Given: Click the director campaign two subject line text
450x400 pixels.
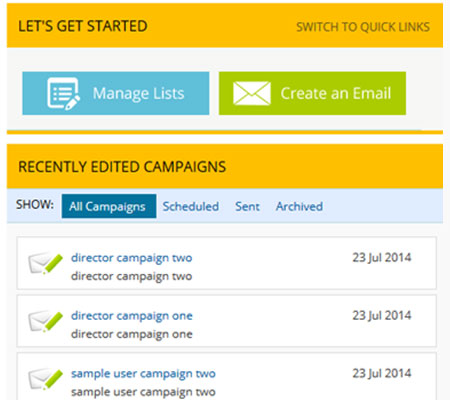Looking at the screenshot, I should click(x=131, y=276).
